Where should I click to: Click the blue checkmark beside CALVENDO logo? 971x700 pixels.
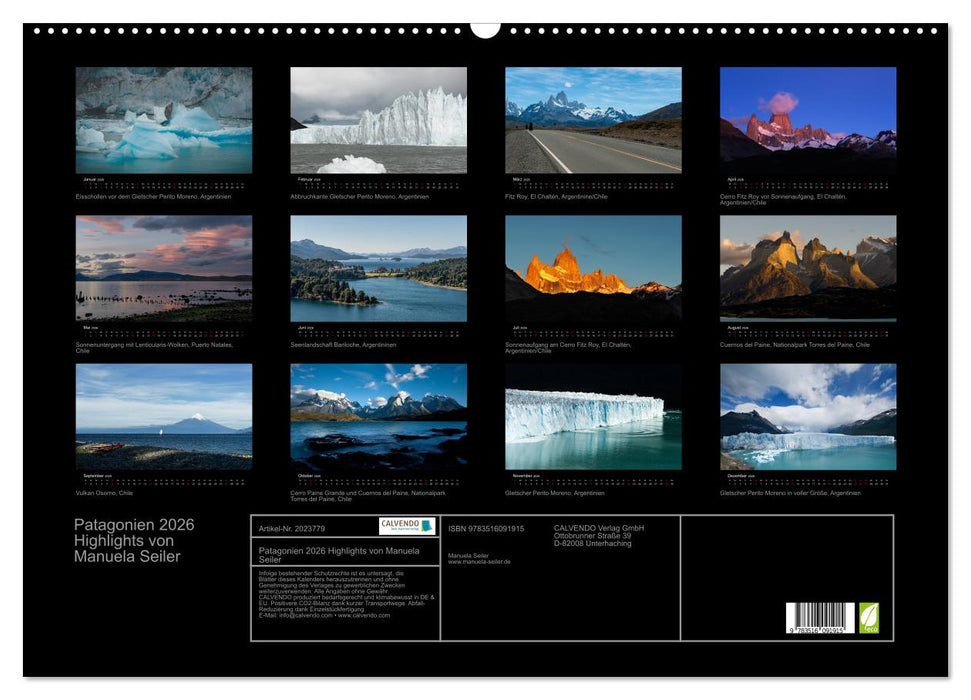[426, 524]
